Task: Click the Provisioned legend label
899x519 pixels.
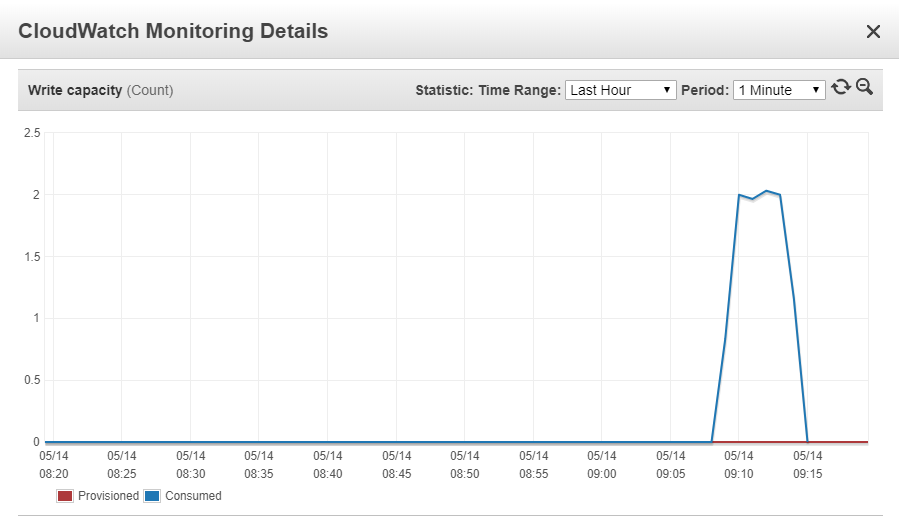Action: pos(108,496)
